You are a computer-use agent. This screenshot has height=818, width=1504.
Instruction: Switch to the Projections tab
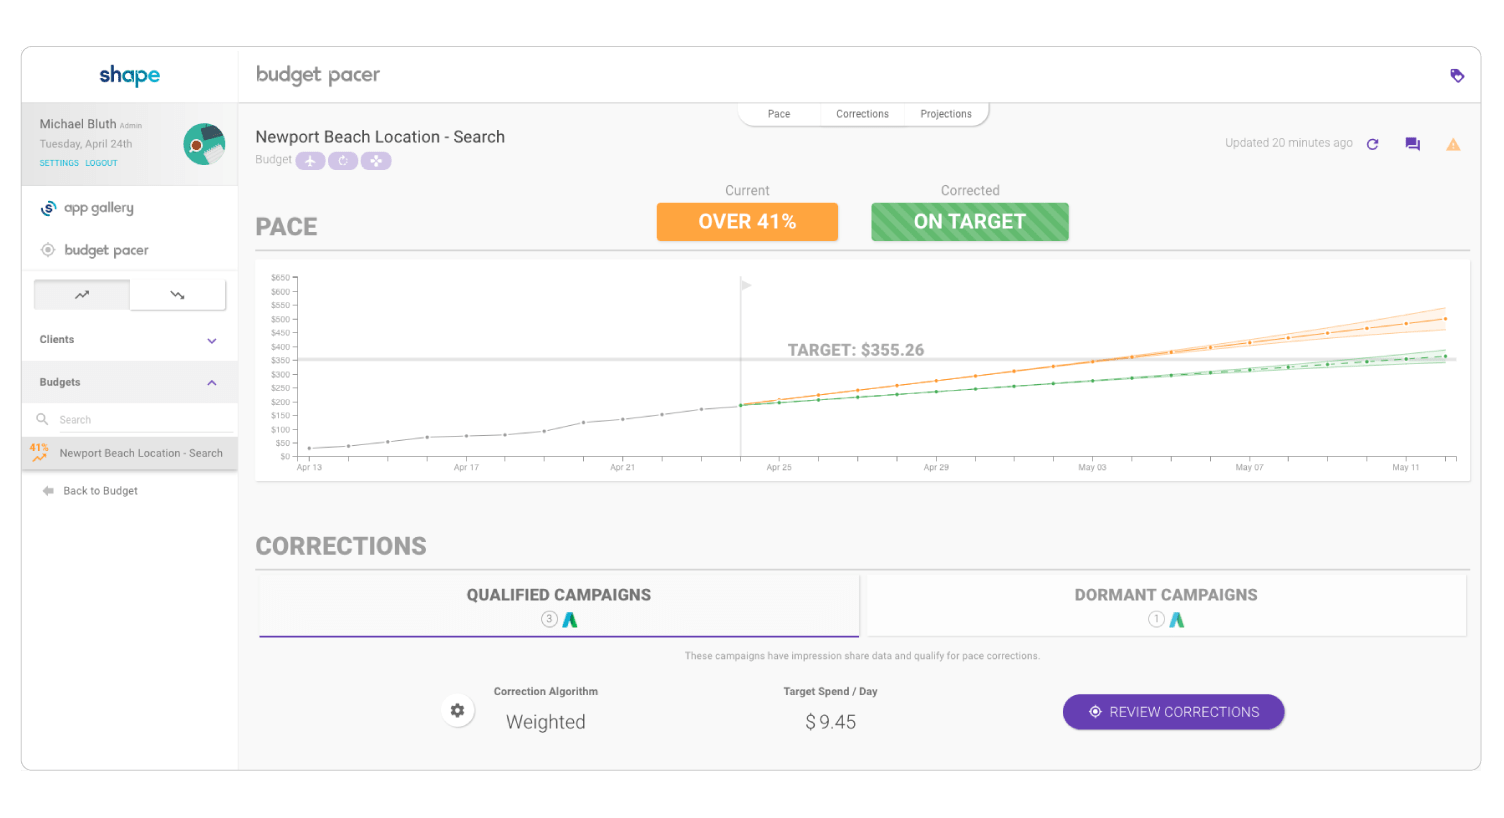[945, 113]
